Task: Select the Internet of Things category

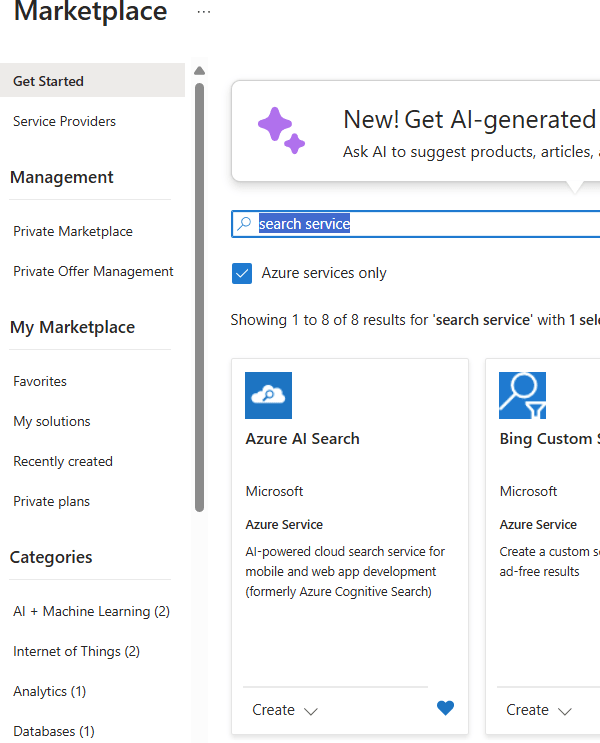Action: point(76,651)
